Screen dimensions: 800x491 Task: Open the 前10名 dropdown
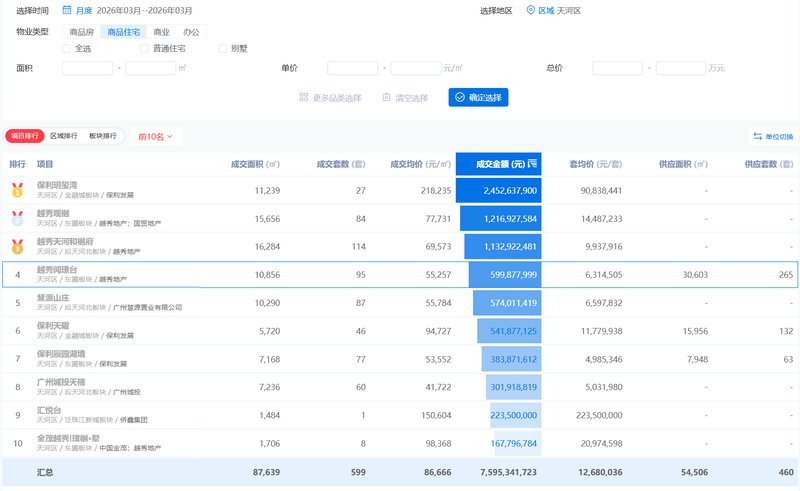[156, 136]
